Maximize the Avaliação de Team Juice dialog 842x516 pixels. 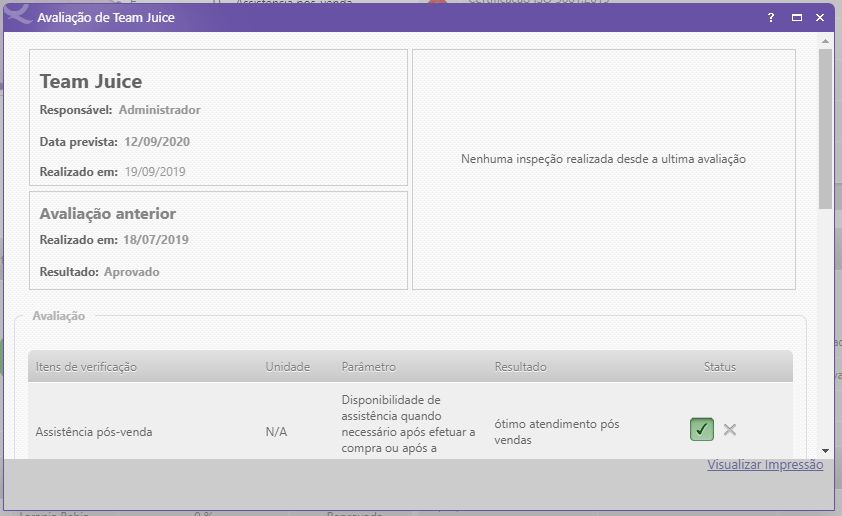pyautogui.click(x=797, y=17)
